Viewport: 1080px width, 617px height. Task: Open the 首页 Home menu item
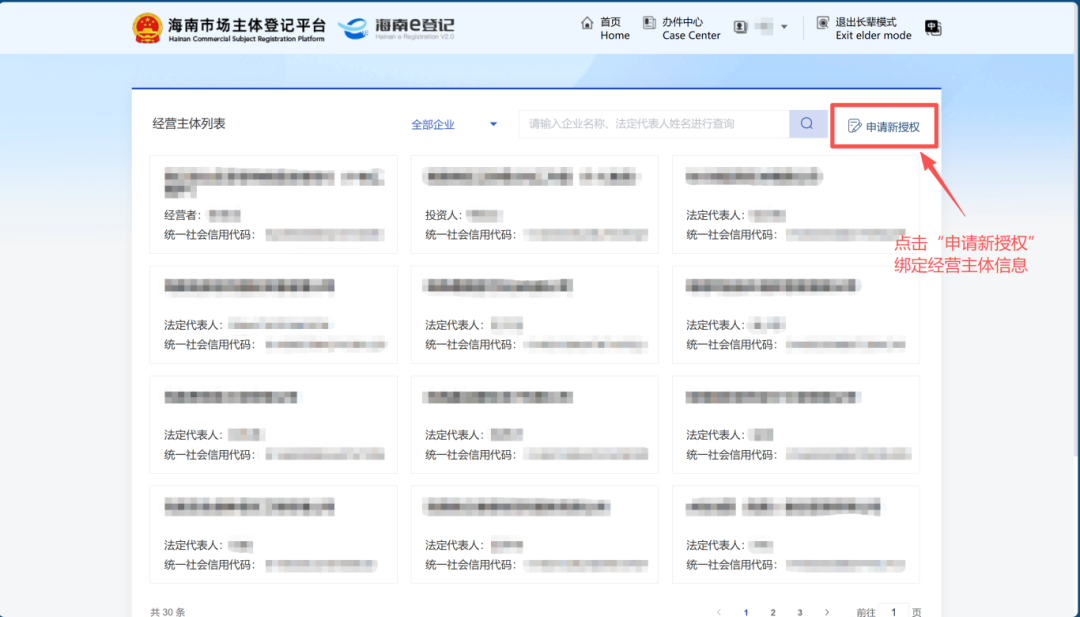coord(614,28)
